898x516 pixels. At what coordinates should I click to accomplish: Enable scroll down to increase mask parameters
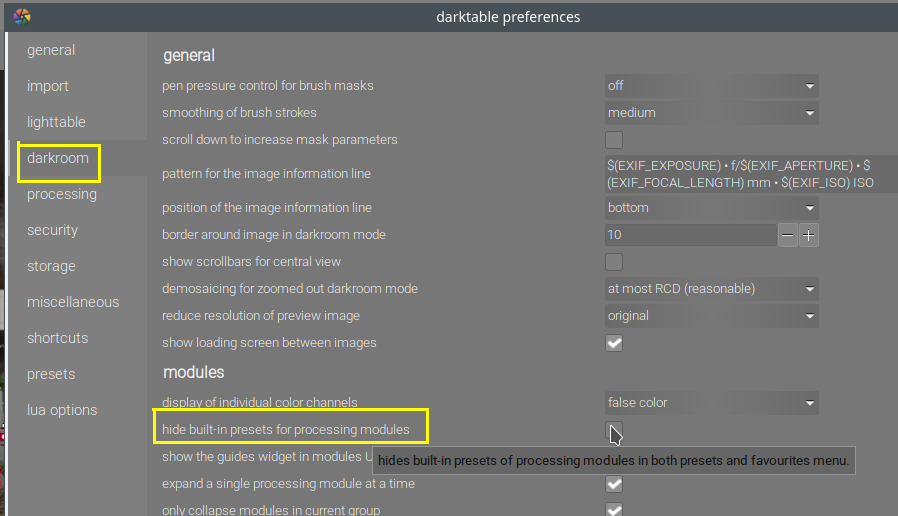tap(614, 140)
